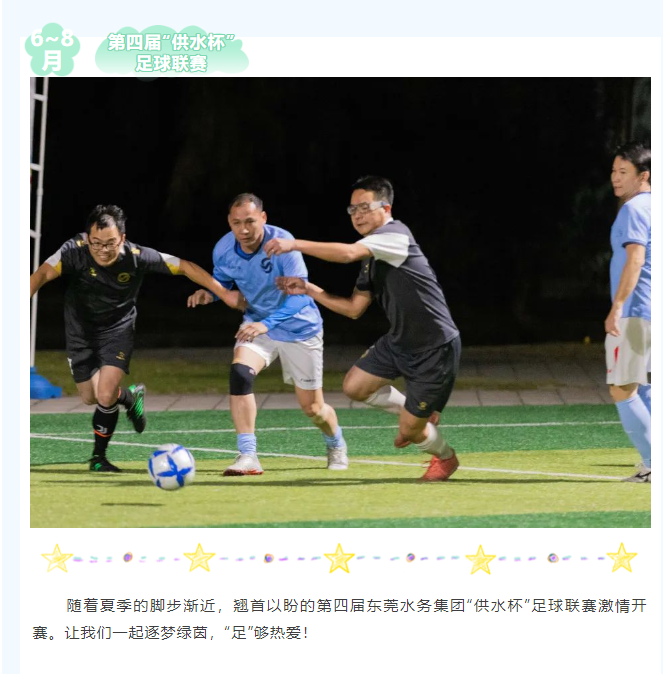This screenshot has height=674, width=663.
Task: Click the purple dot before the last star
Action: tap(553, 558)
